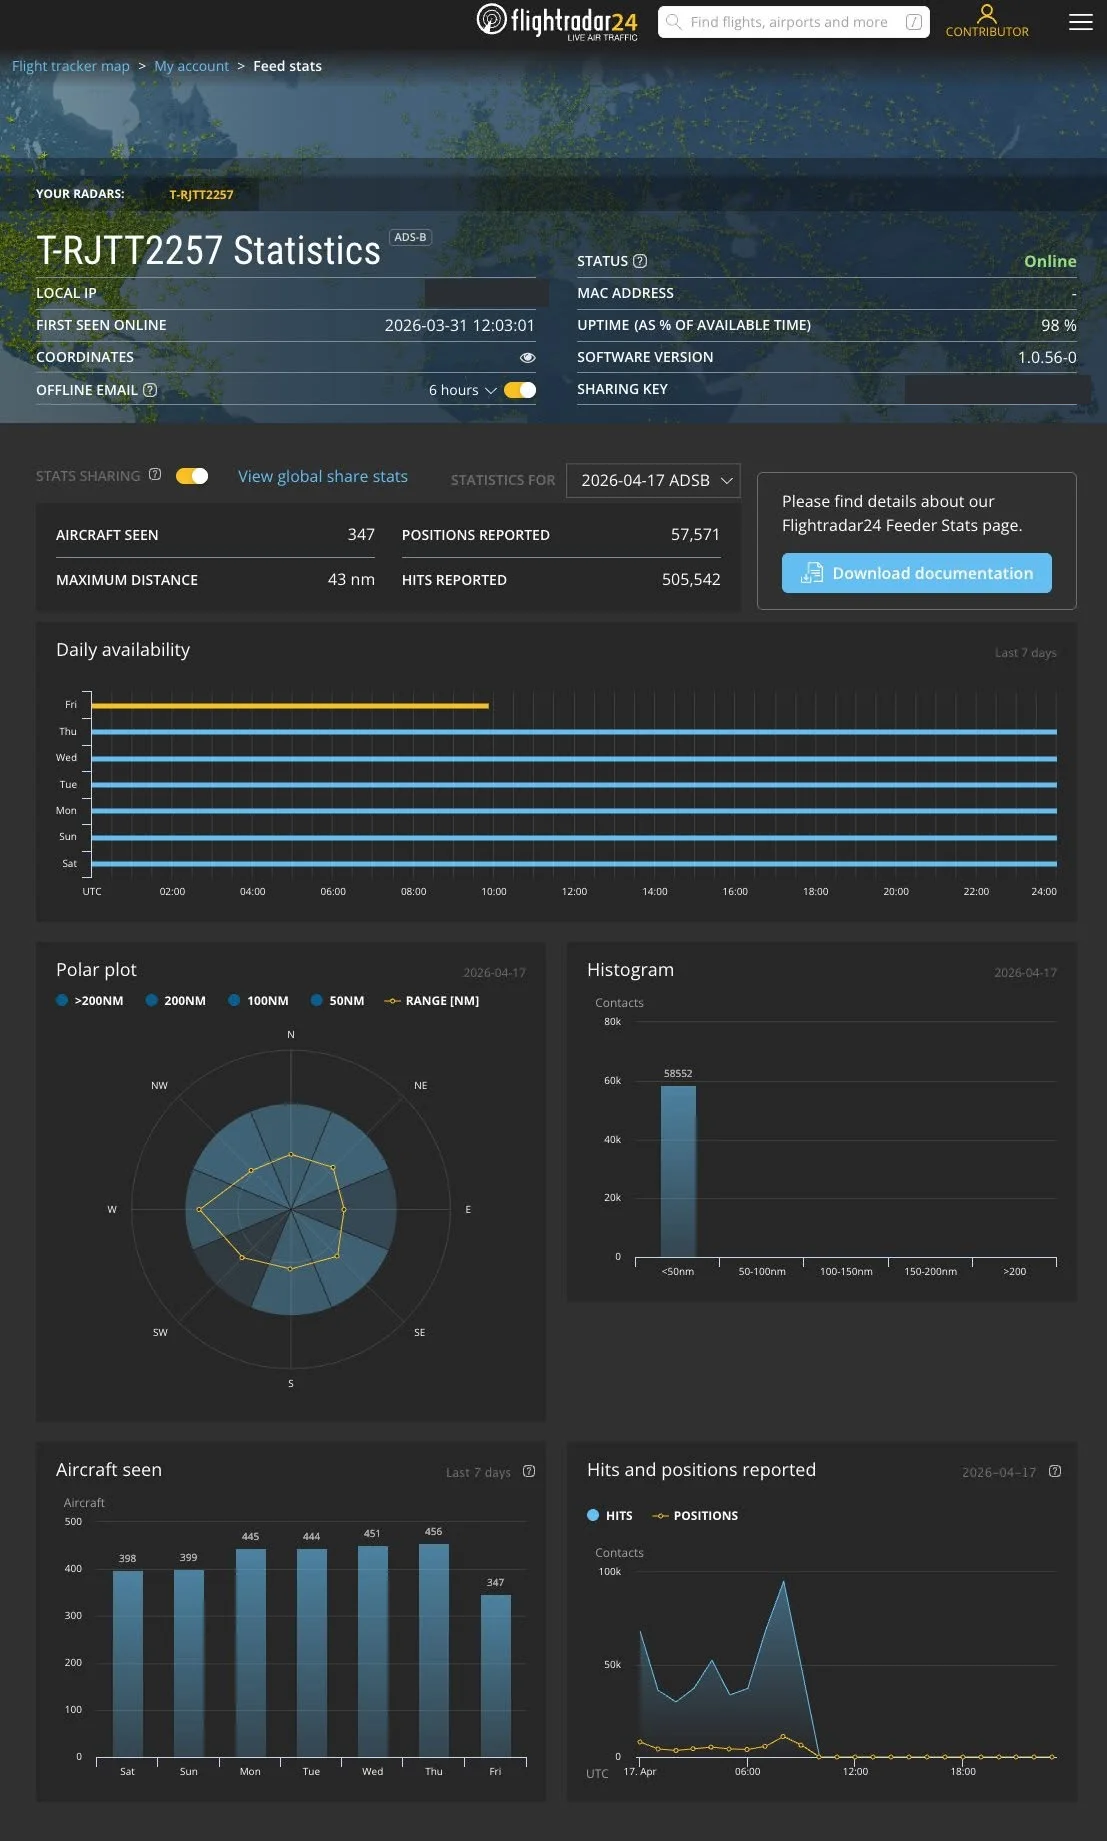
Task: Click the Feed stats breadcrumb text
Action: tap(287, 66)
